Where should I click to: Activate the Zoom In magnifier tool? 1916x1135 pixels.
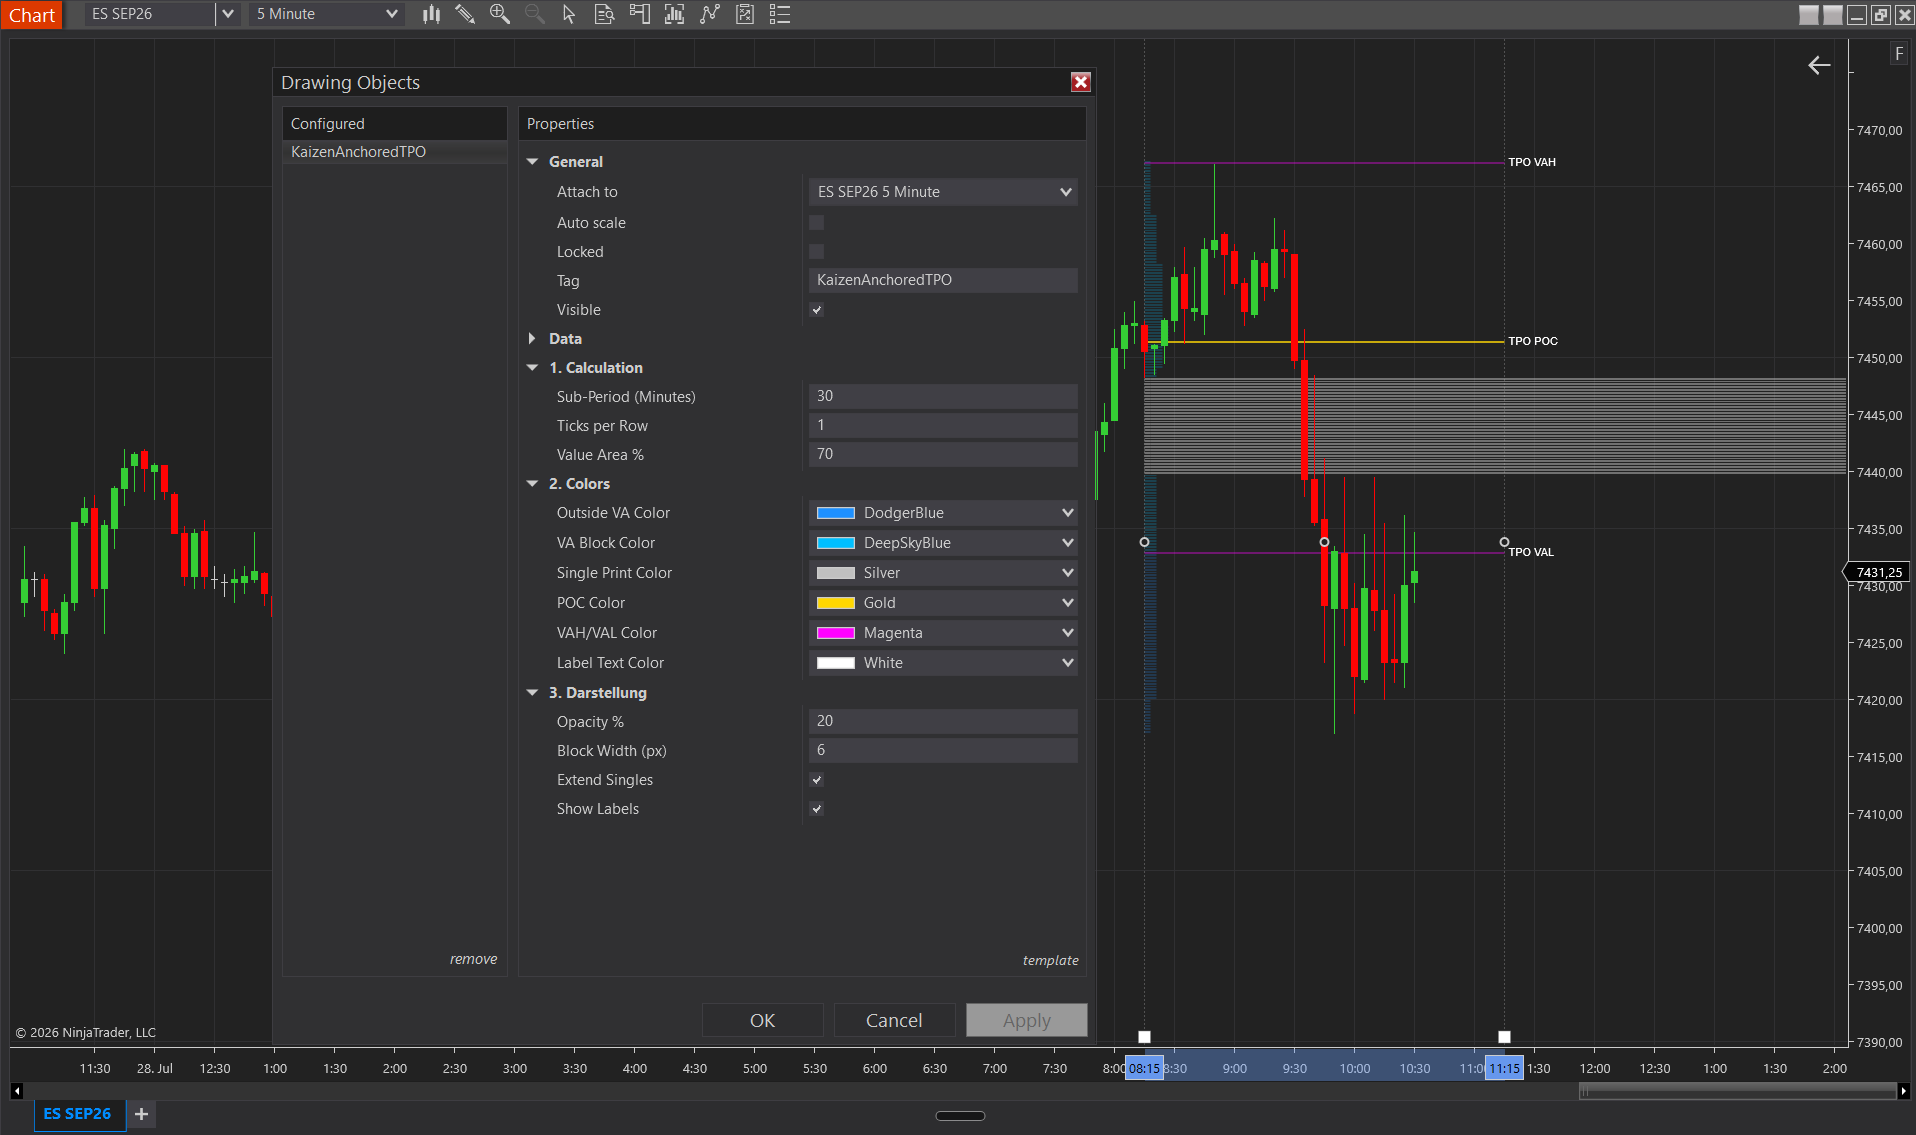coord(500,14)
